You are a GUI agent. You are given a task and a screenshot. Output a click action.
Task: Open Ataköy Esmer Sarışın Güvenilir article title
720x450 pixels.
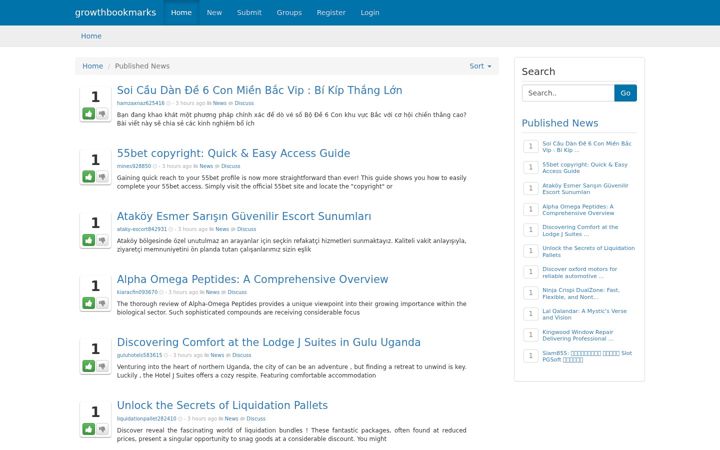[x=244, y=216]
